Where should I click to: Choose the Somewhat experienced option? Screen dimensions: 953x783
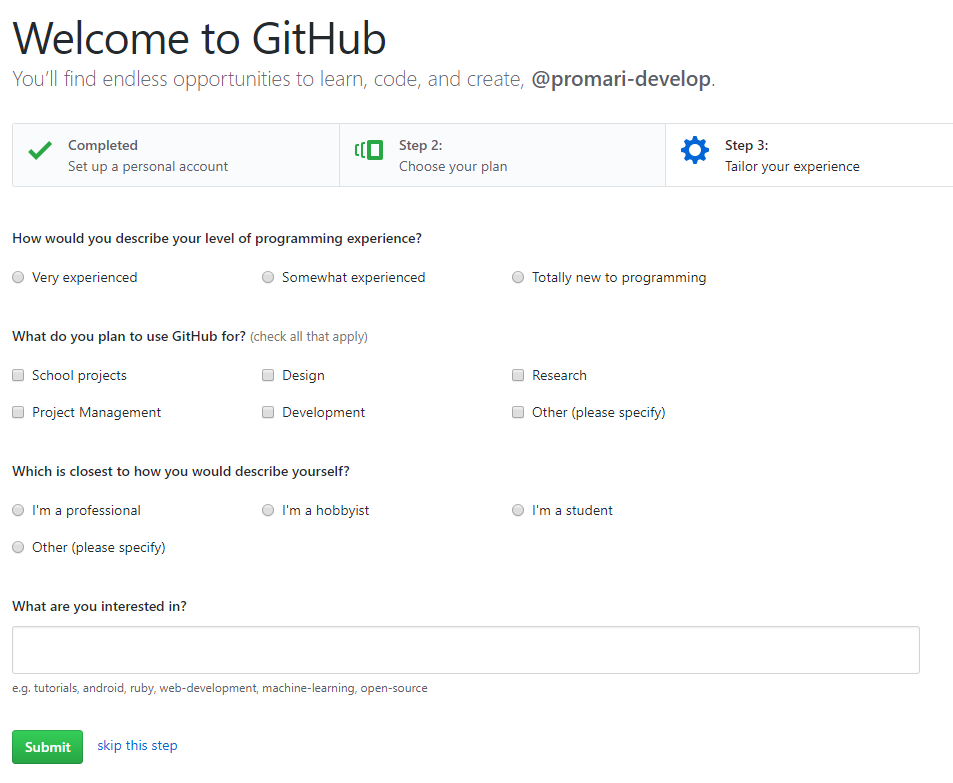[268, 277]
